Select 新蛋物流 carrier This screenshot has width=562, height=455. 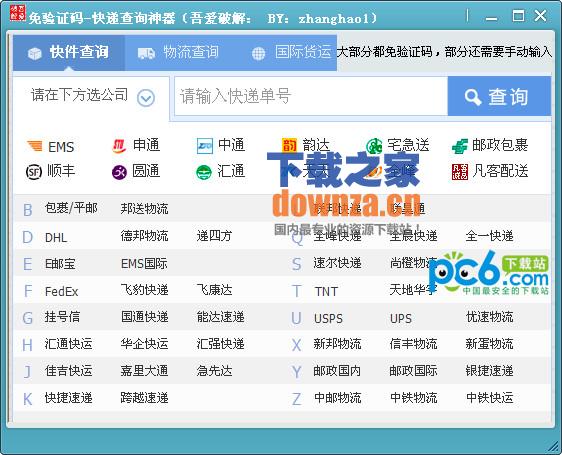(489, 344)
